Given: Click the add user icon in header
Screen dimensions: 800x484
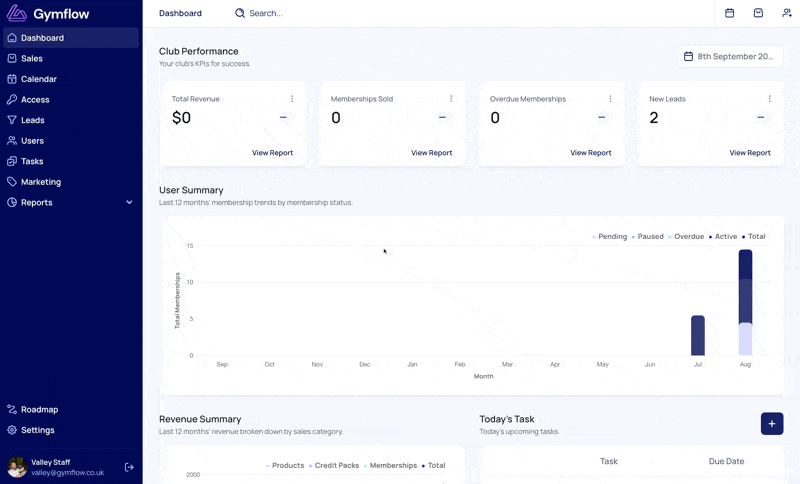Looking at the screenshot, I should pyautogui.click(x=787, y=13).
